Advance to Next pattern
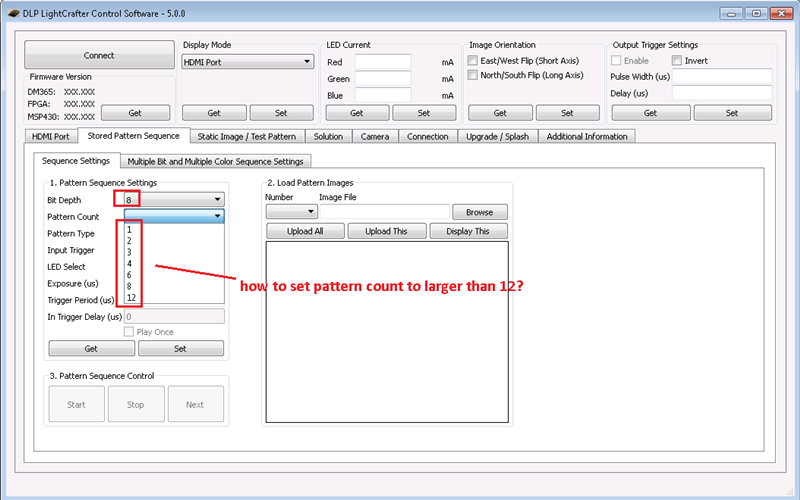Viewport: 800px width, 500px height. (x=195, y=404)
